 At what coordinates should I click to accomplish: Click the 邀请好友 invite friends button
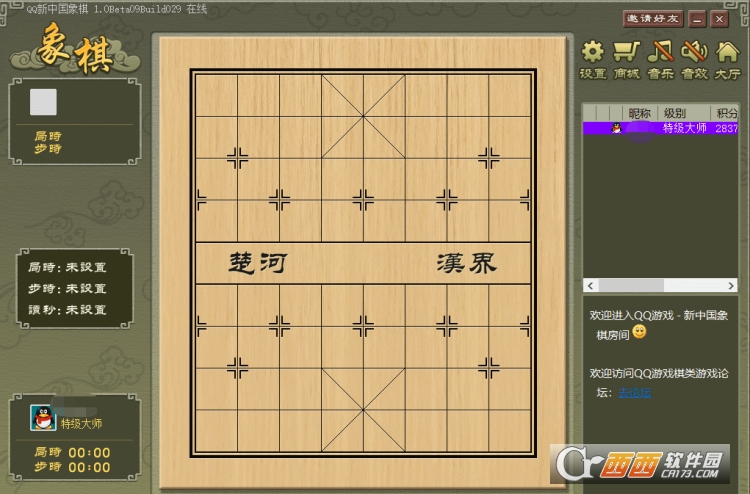(x=652, y=18)
